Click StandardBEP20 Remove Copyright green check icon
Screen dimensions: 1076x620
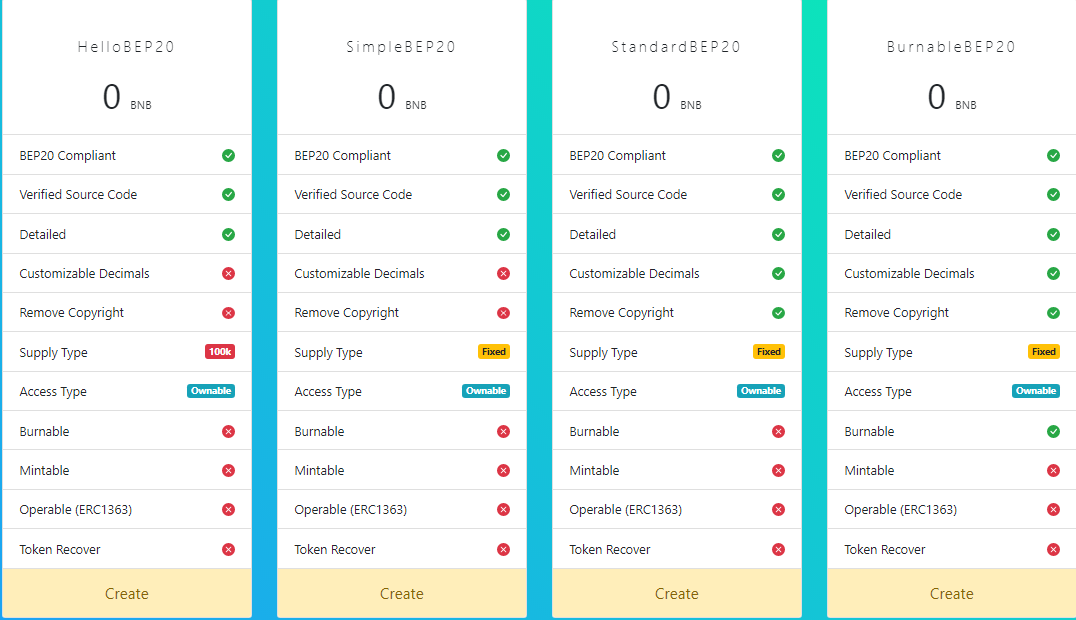click(x=778, y=312)
